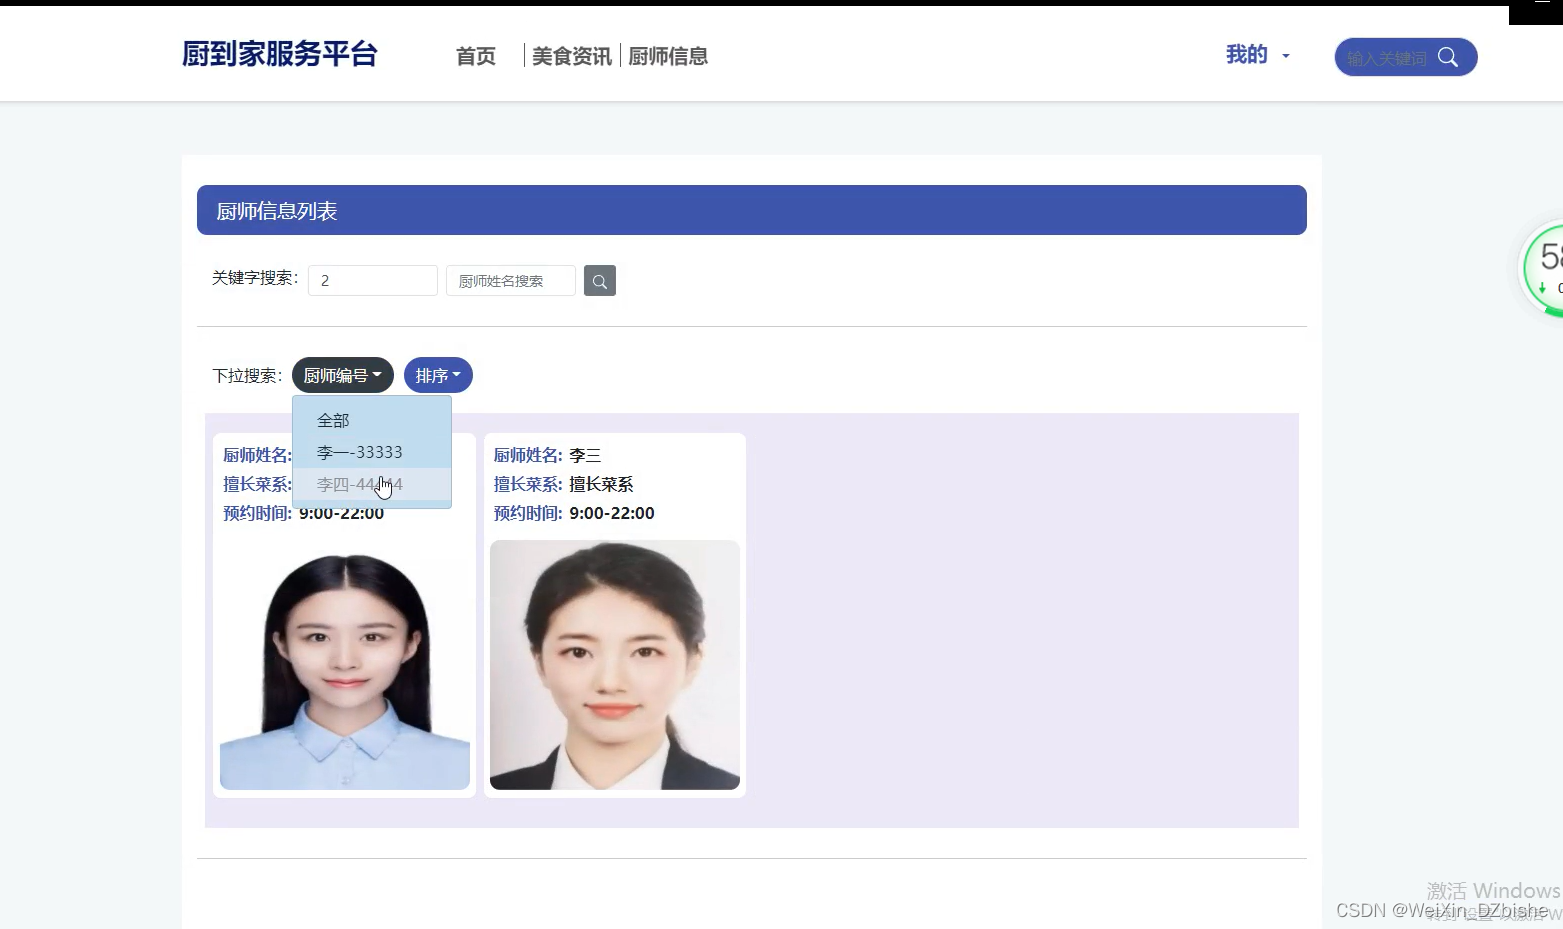The image size is (1563, 929).
Task: Select the 李一-33333 option
Action: point(359,452)
